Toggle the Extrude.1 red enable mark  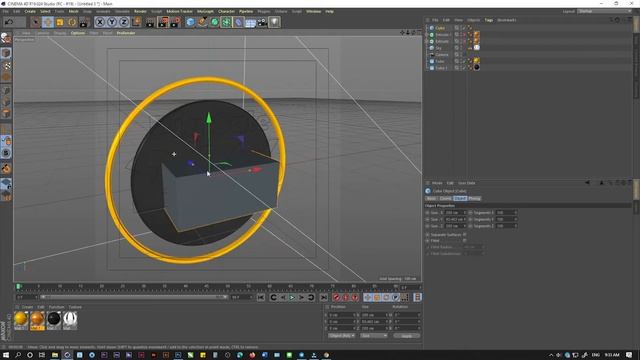coord(464,35)
